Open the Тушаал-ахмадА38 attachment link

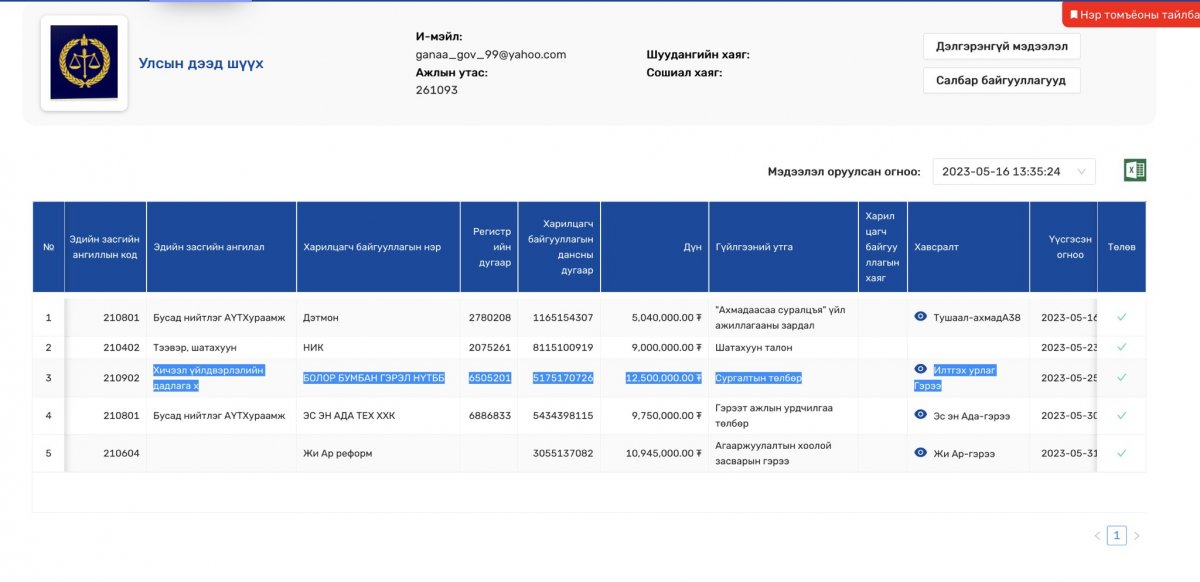tap(976, 318)
